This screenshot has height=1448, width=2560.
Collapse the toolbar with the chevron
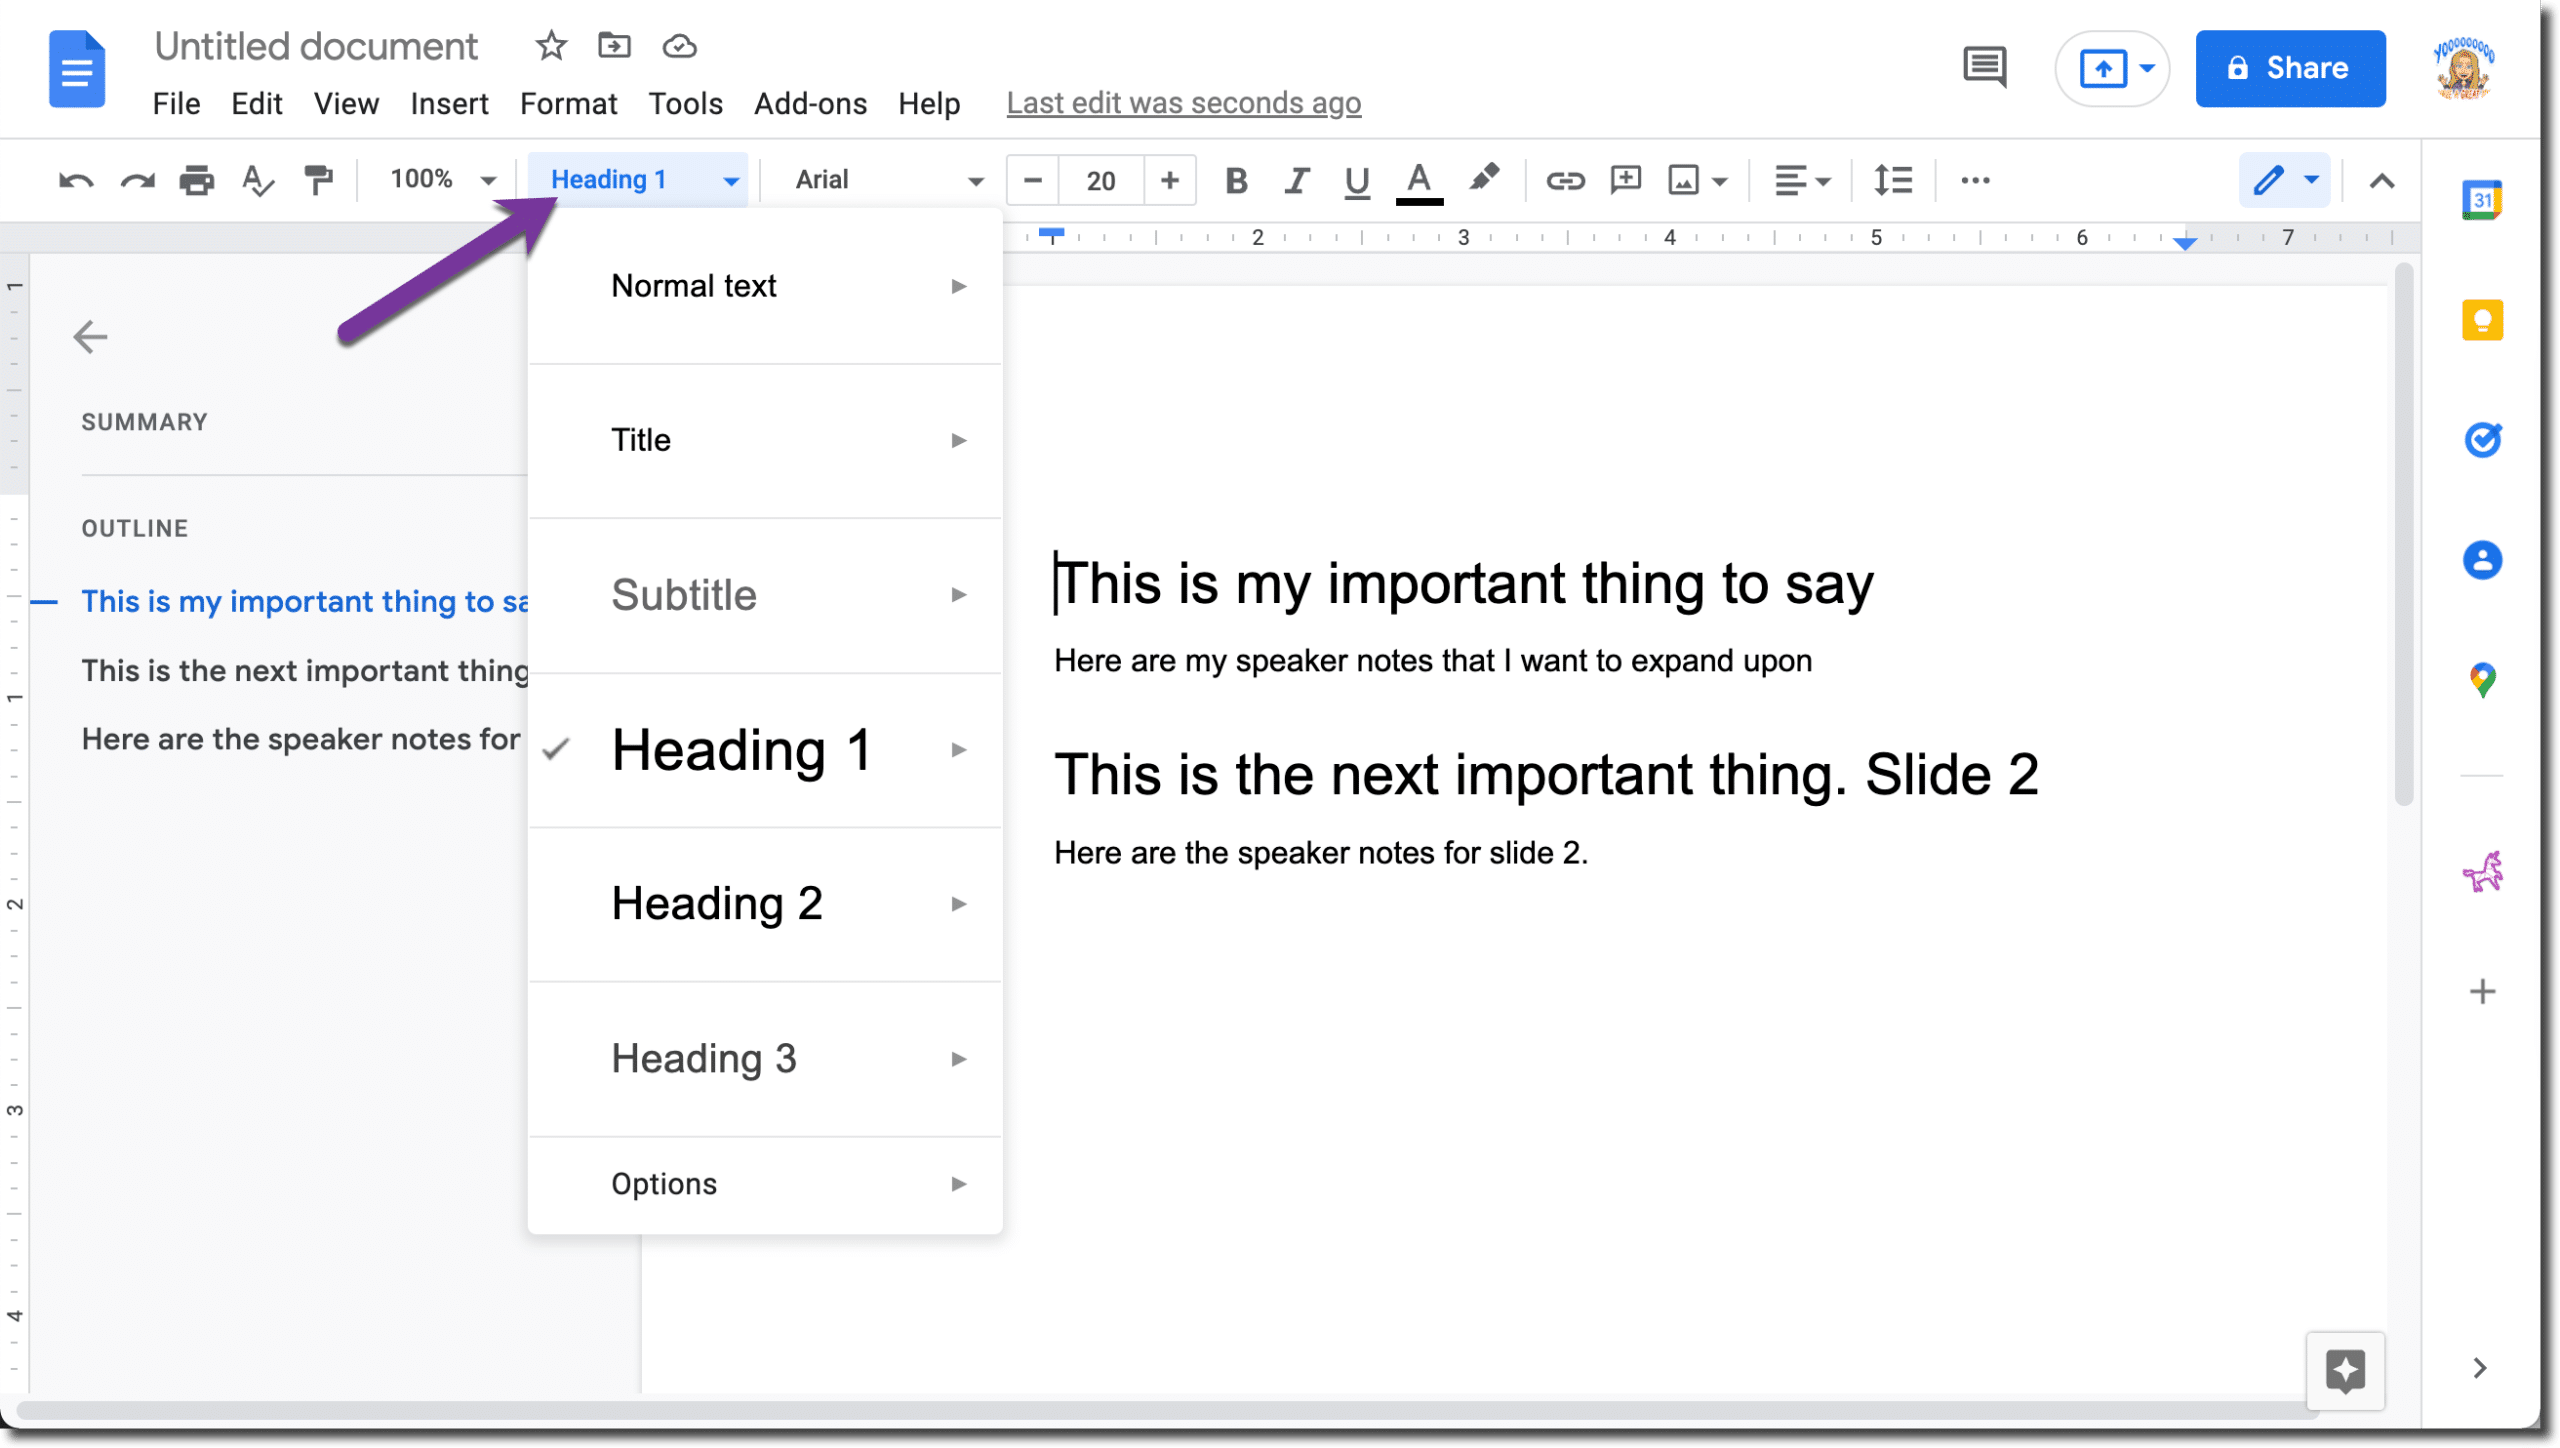[2384, 181]
